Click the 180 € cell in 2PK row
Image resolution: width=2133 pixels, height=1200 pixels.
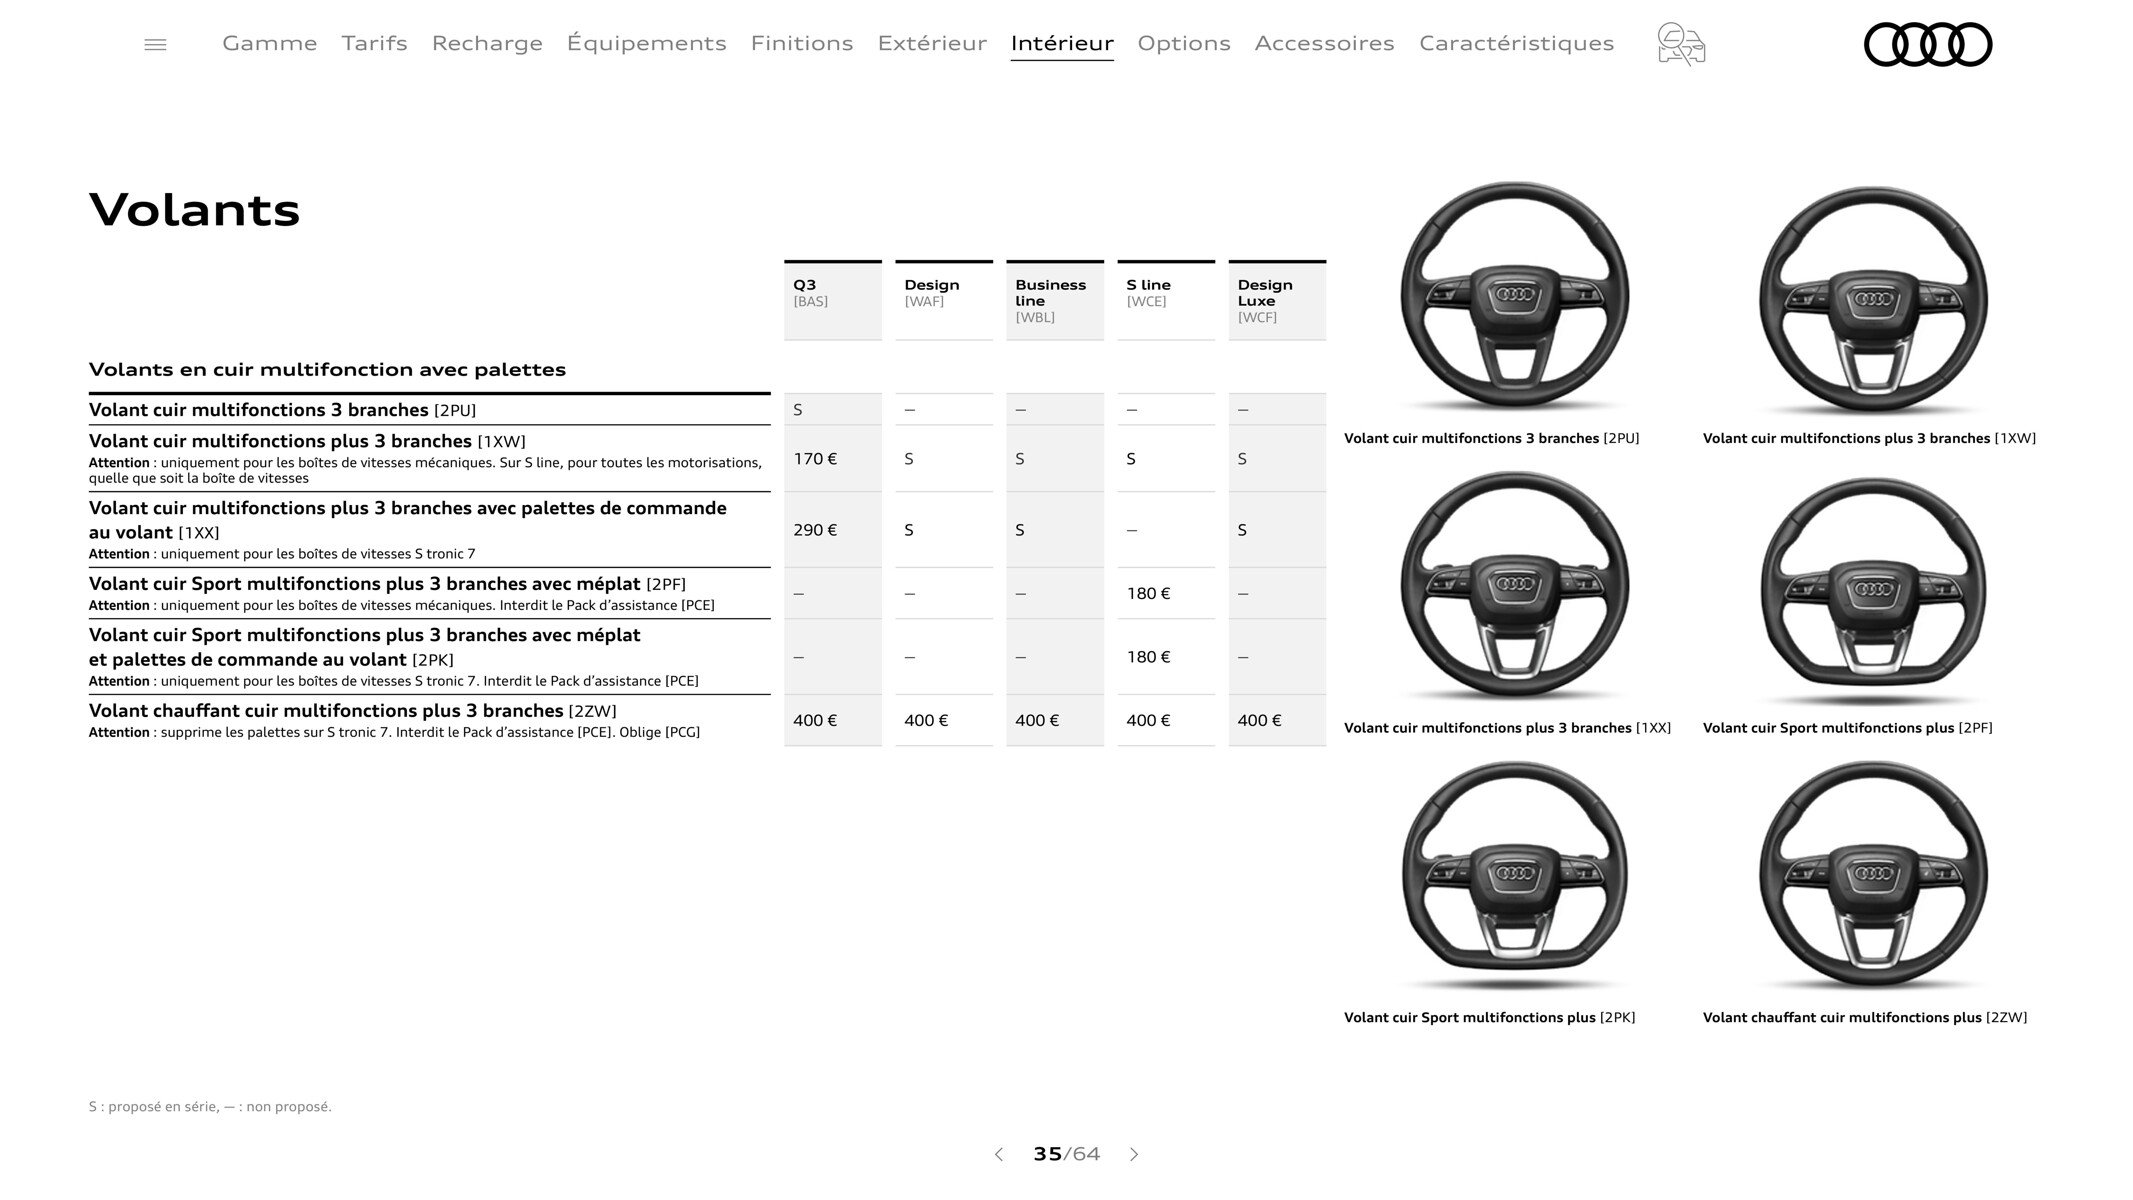[1166, 657]
